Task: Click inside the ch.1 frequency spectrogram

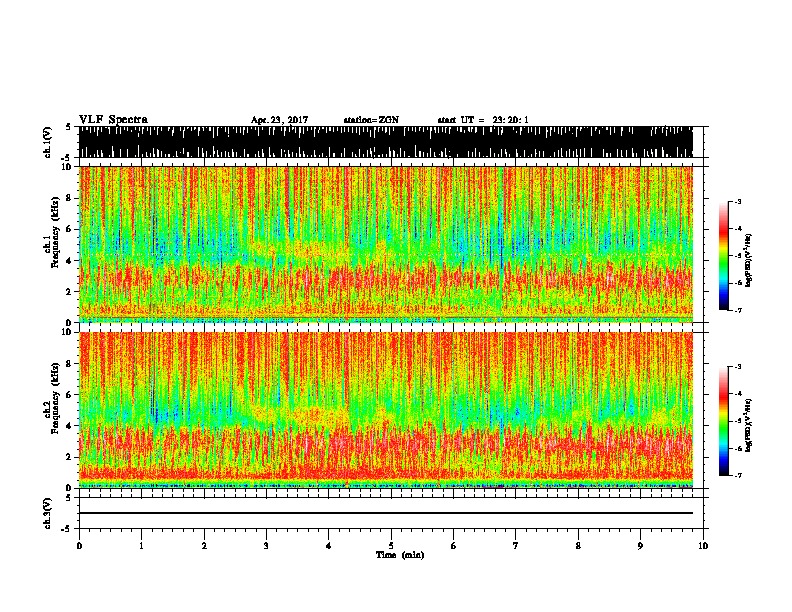Action: [x=386, y=244]
